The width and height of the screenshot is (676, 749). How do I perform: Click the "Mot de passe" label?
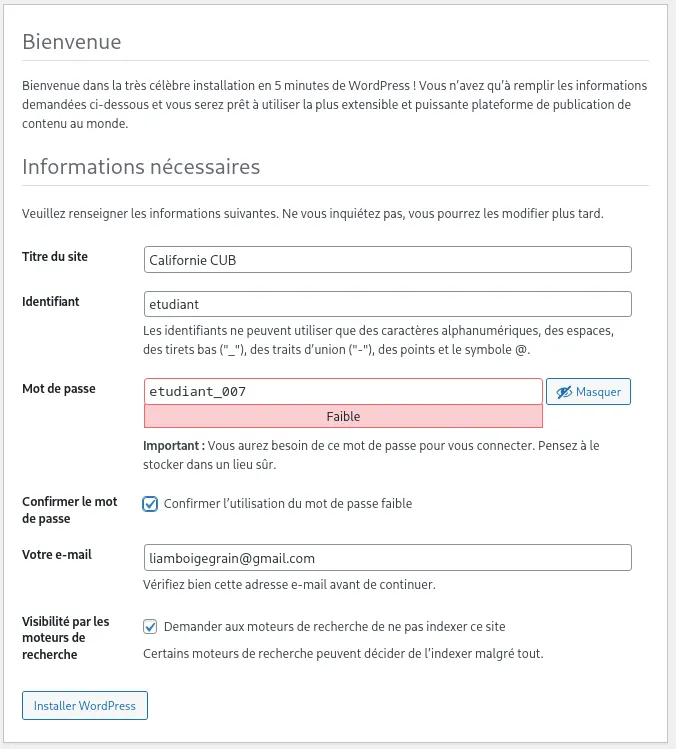pyautogui.click(x=59, y=388)
